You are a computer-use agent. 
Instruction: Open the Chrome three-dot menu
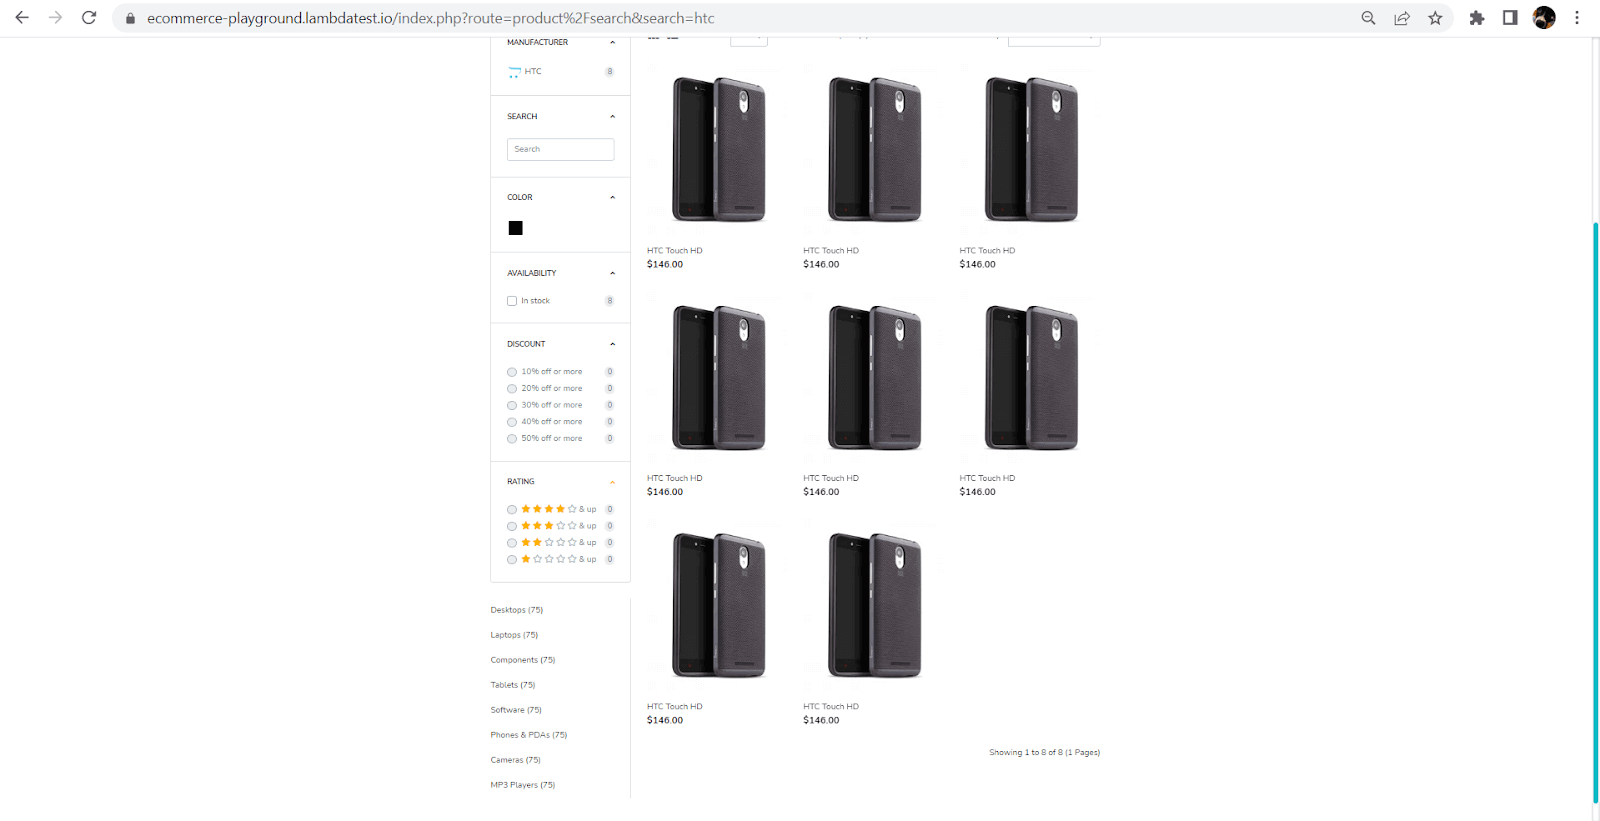coord(1577,18)
